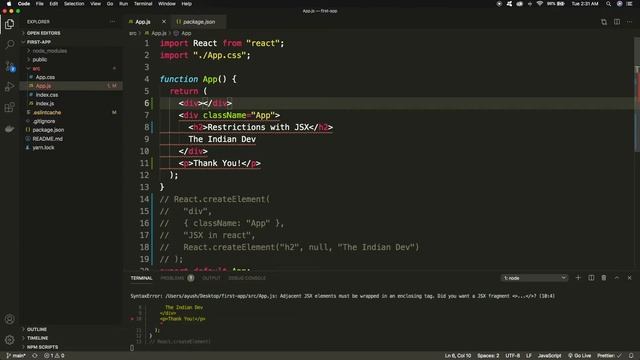Change indentation Spaces: 2
Image resolution: width=640 pixels, height=360 pixels.
click(x=488, y=356)
